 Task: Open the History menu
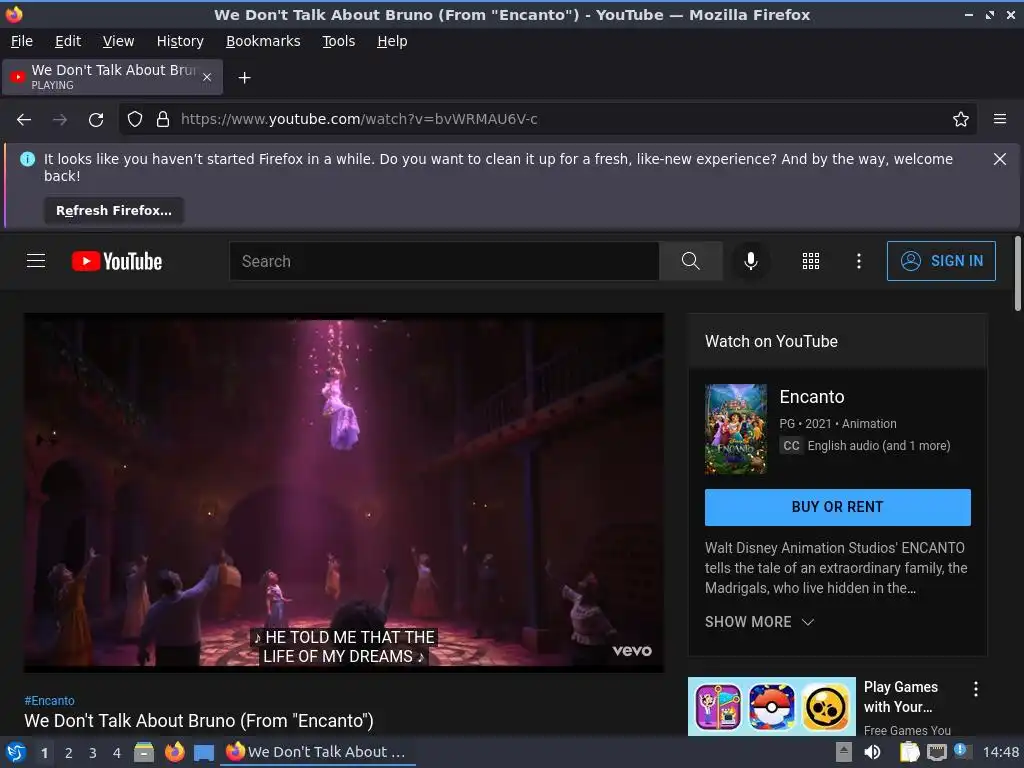tap(180, 41)
